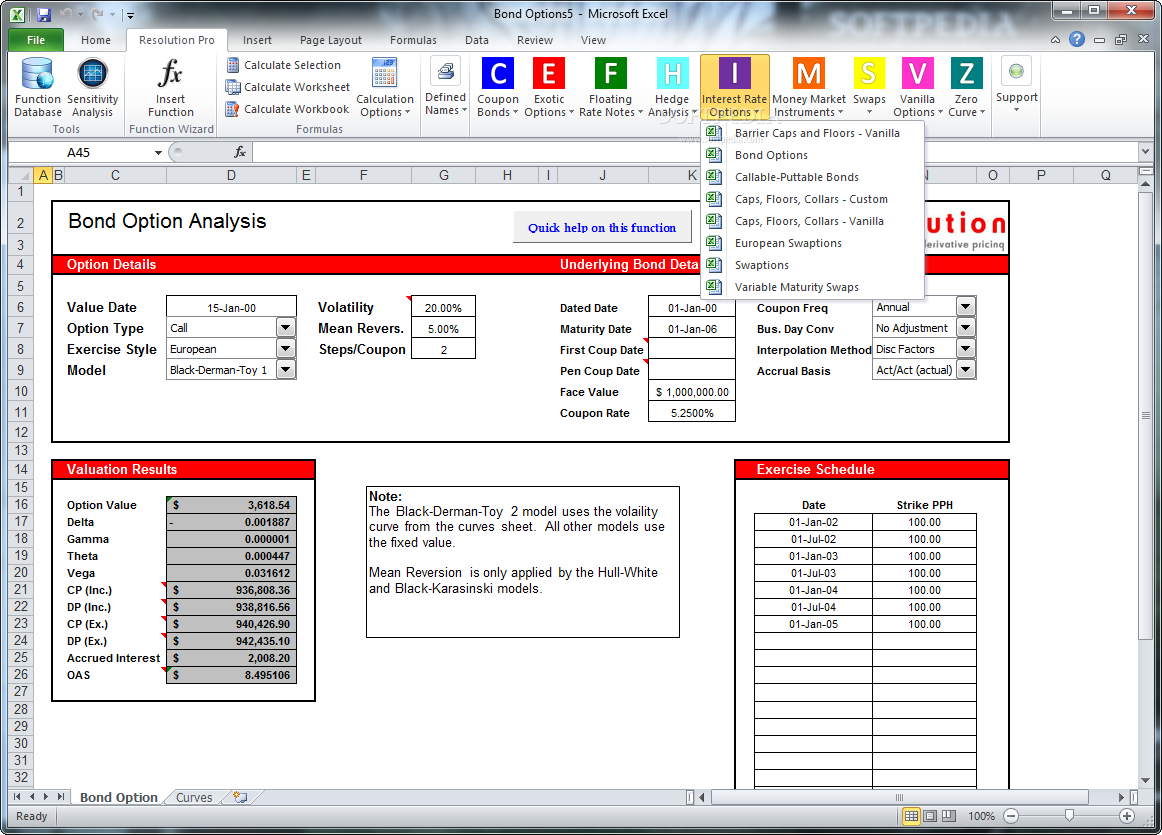Expand the Model dropdown
Screen dimensions: 1162x835
tap(285, 369)
